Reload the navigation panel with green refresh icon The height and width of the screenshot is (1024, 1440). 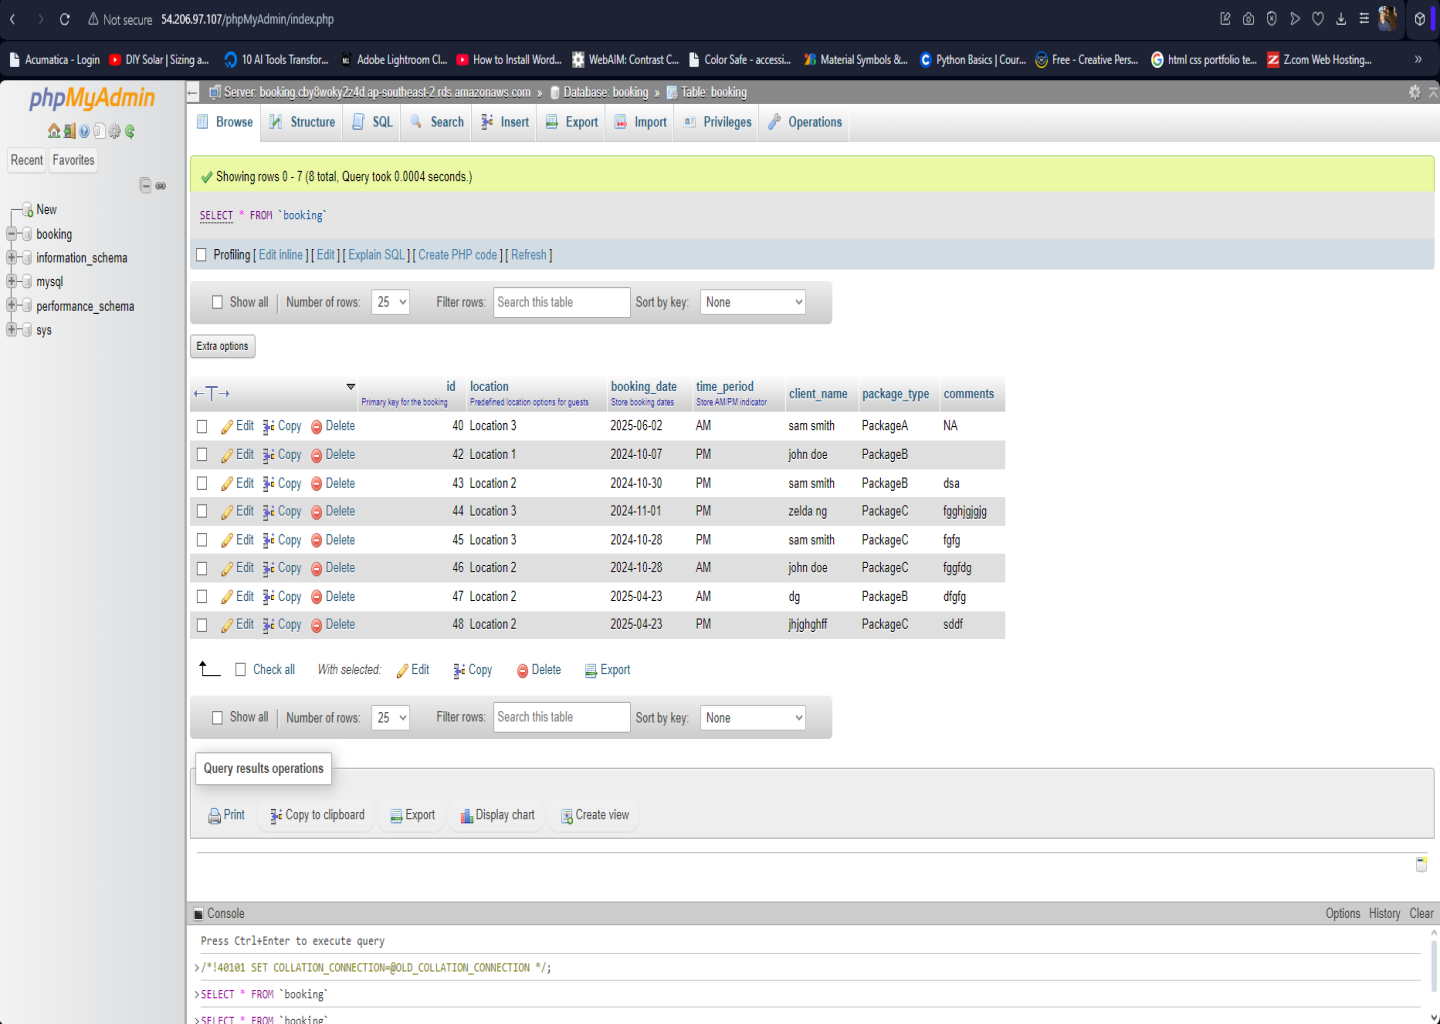pos(130,131)
